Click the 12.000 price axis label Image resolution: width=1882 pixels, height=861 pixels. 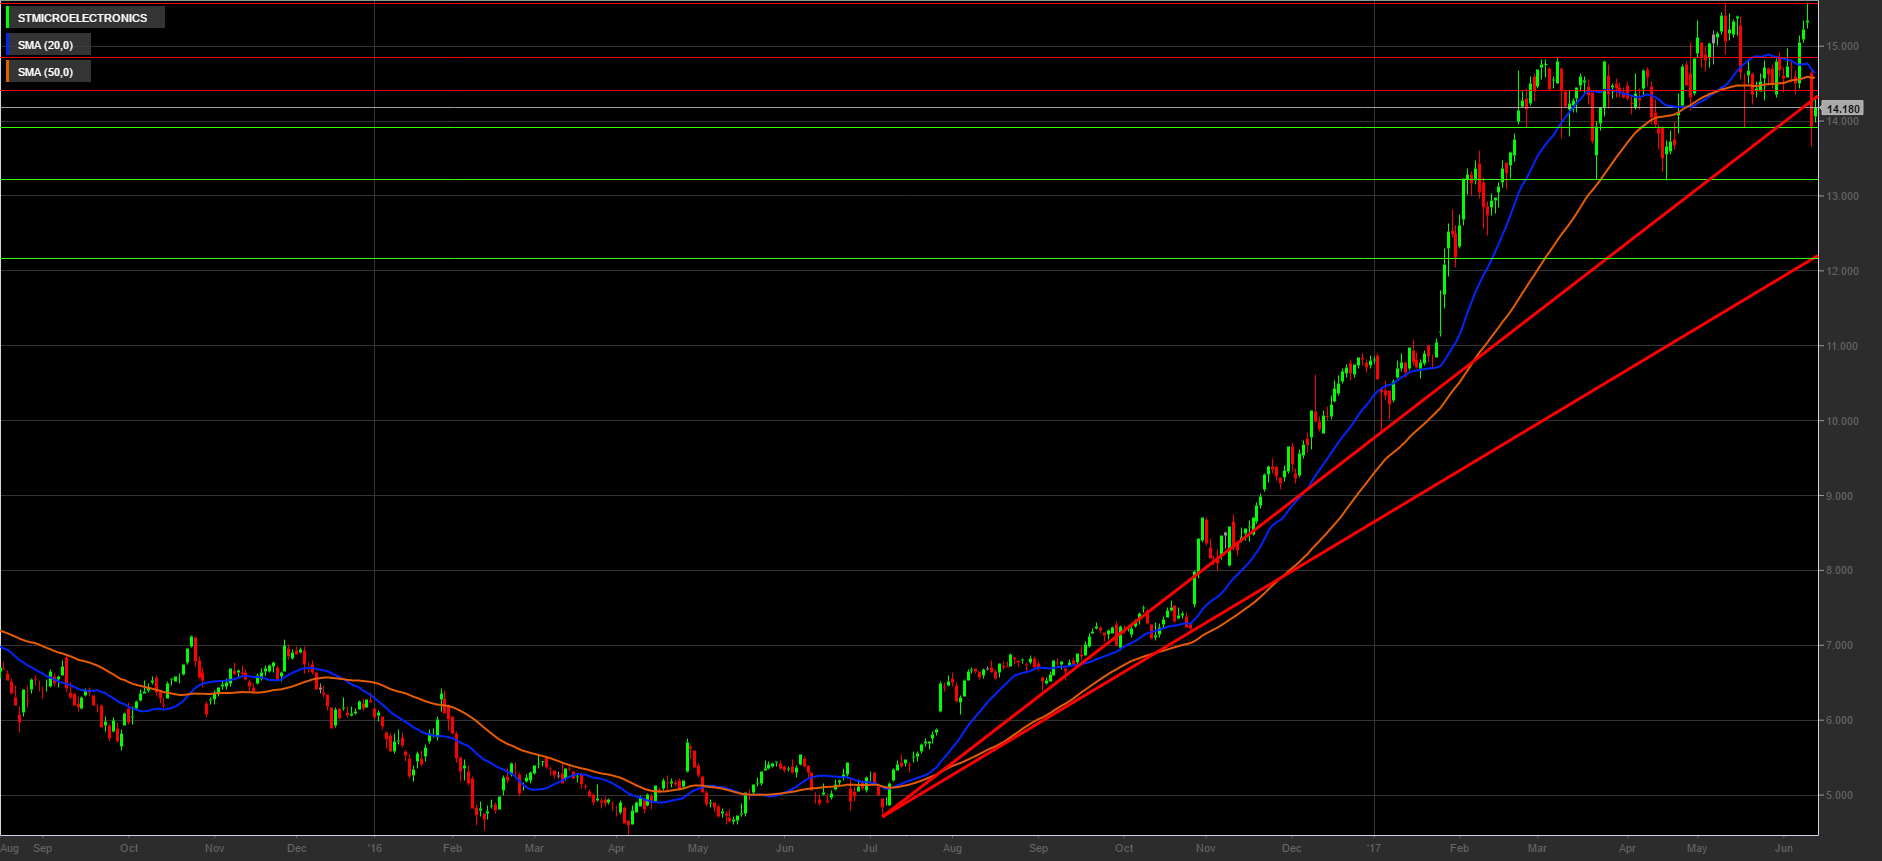(x=1842, y=272)
